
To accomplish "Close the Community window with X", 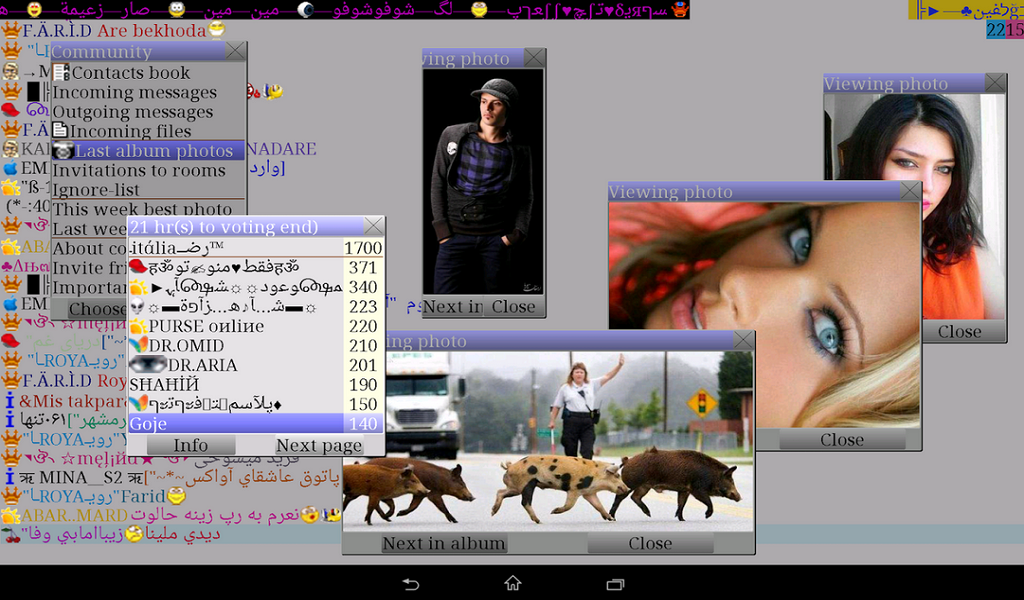I will pyautogui.click(x=236, y=51).
